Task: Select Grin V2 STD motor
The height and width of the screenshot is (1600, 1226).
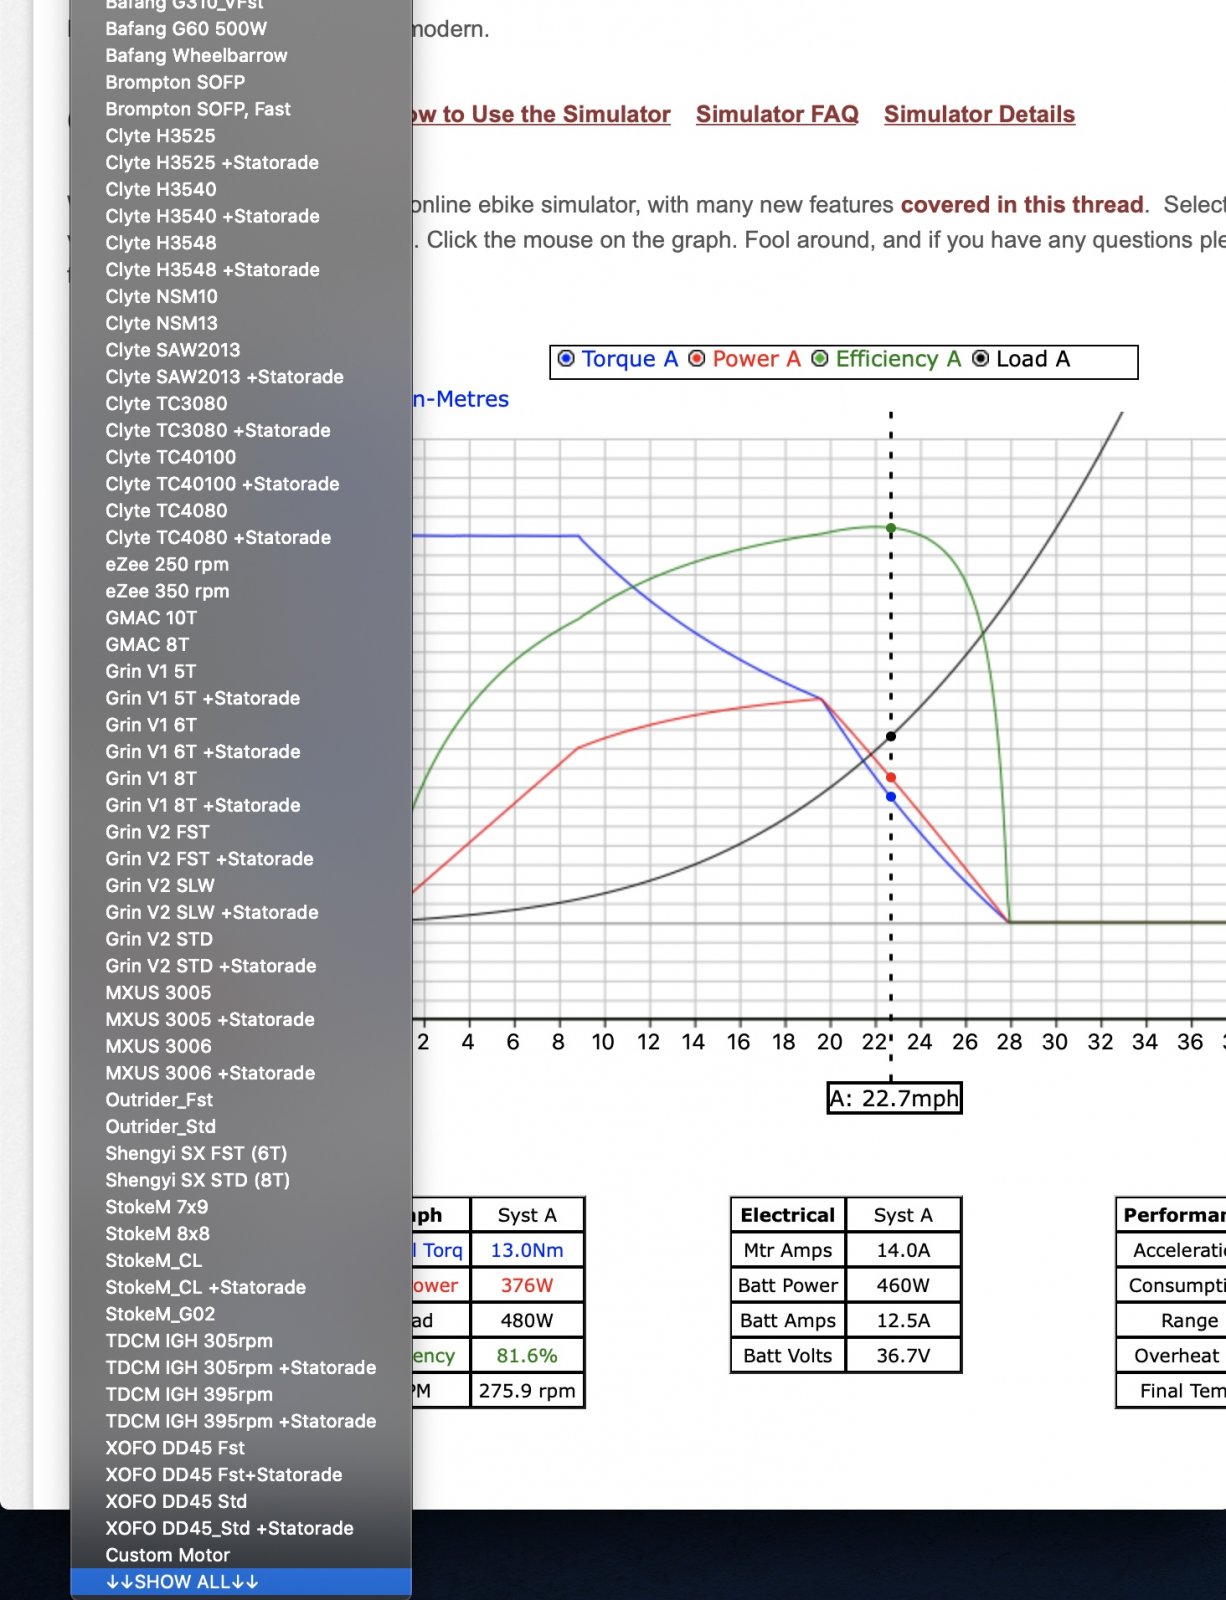Action: coord(241,939)
